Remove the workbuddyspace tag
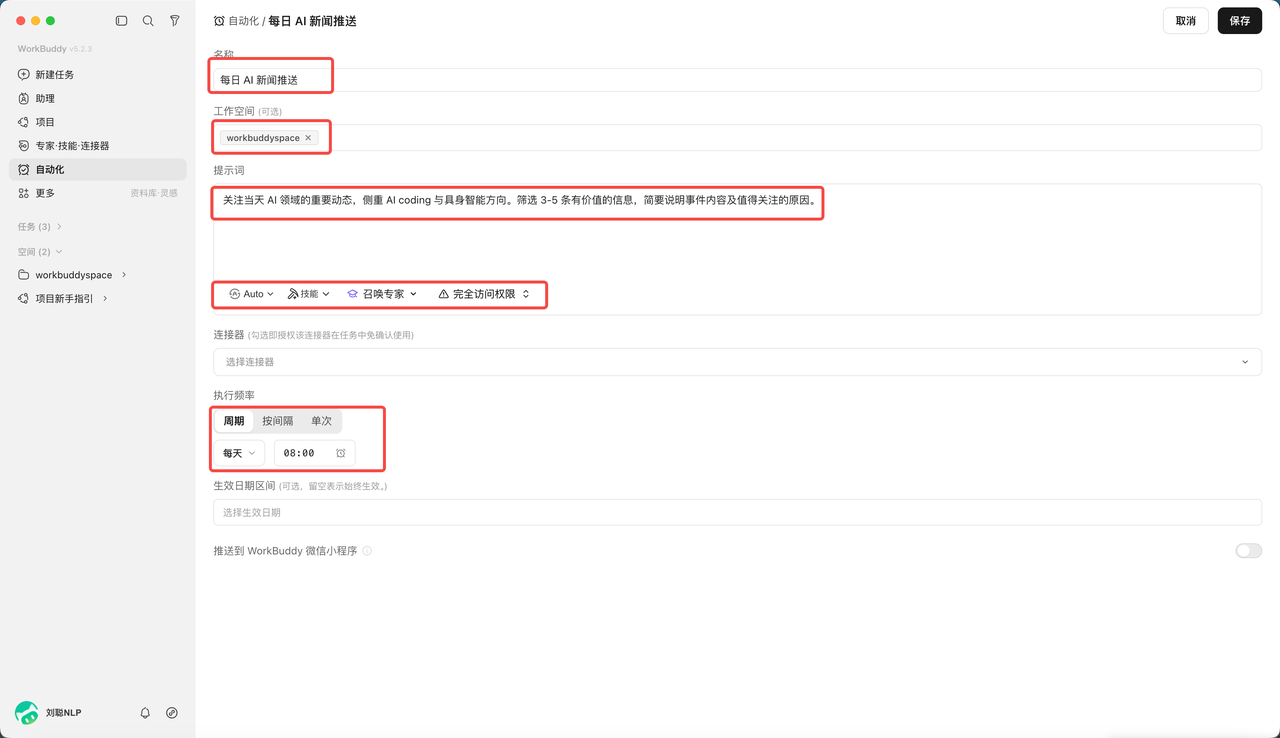1280x738 pixels. click(308, 138)
